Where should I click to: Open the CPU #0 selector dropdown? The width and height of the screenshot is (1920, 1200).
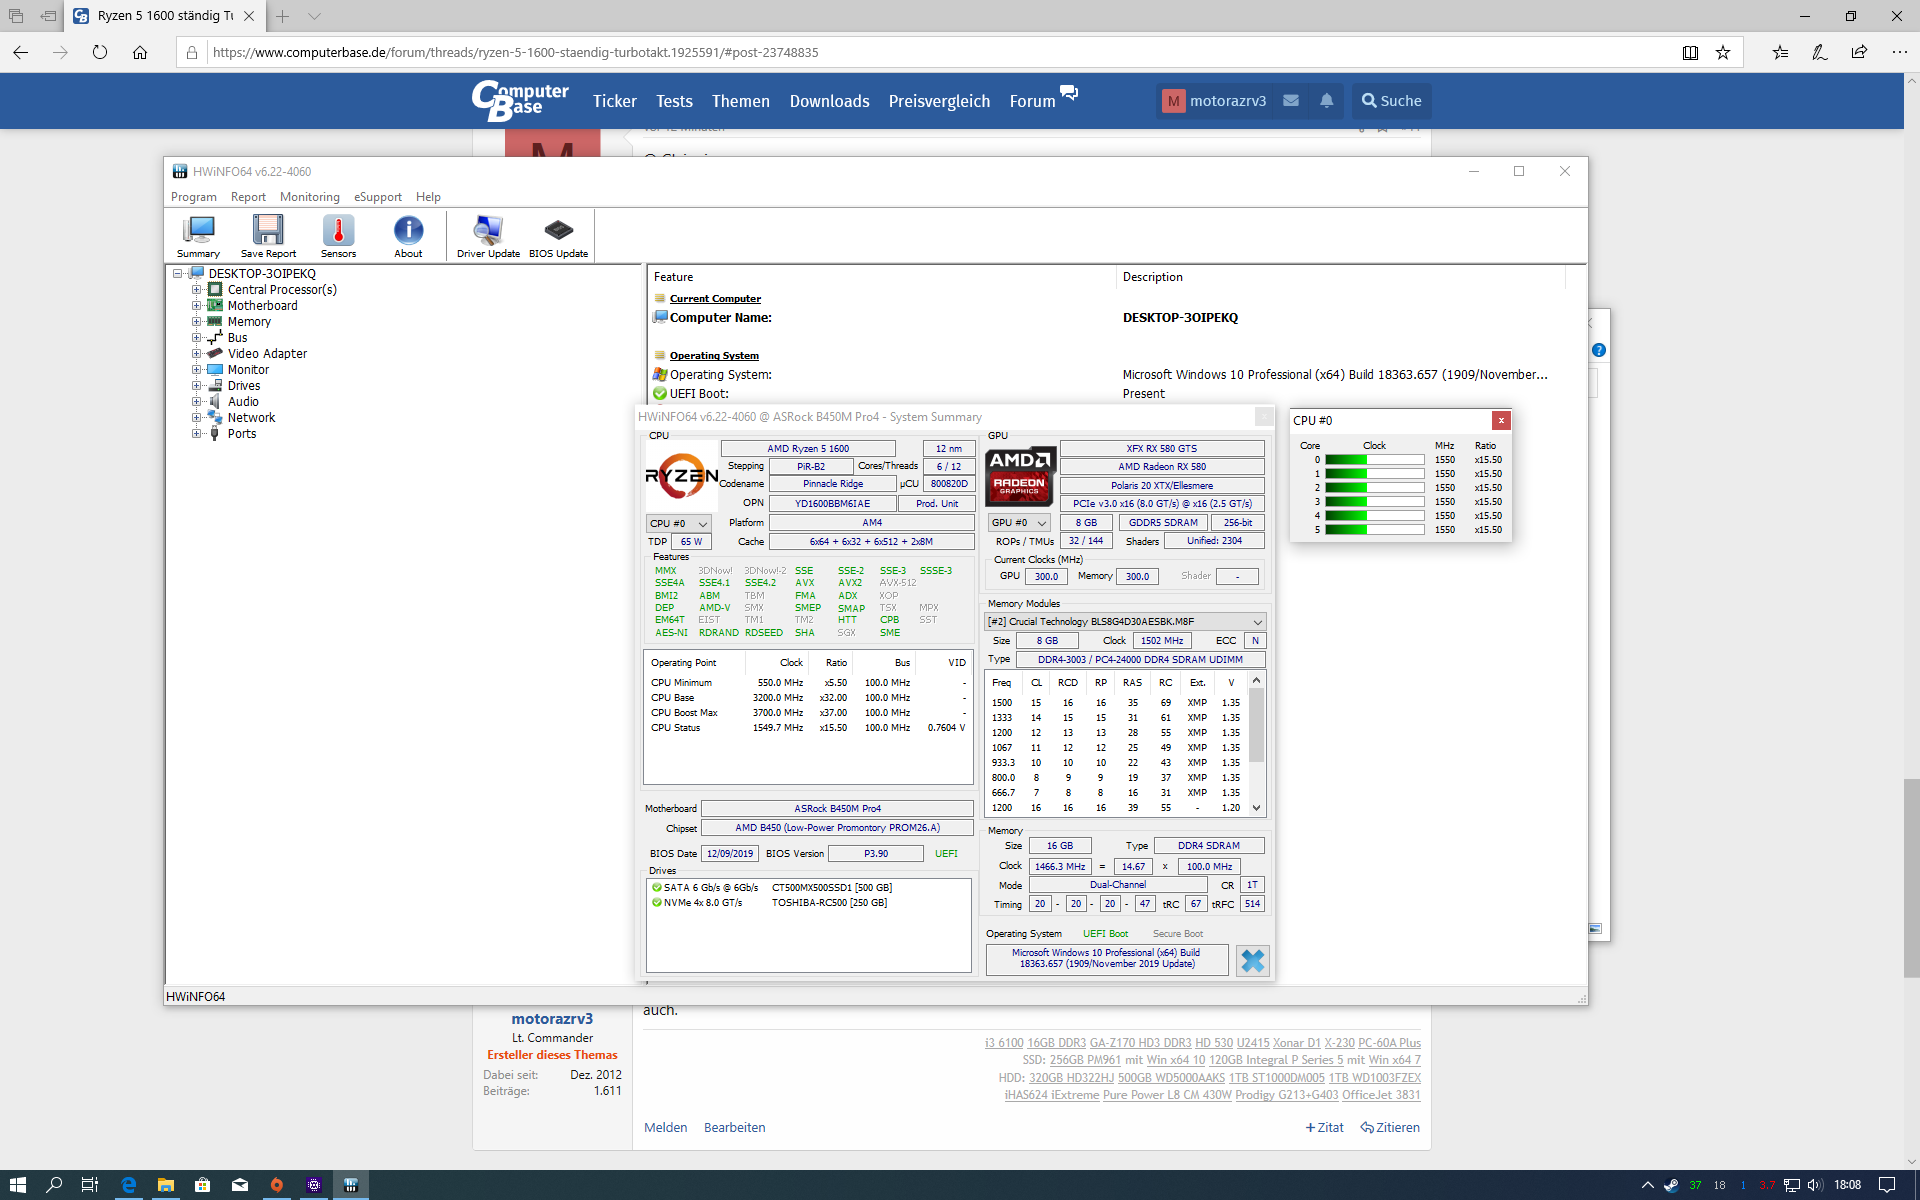pyautogui.click(x=678, y=523)
